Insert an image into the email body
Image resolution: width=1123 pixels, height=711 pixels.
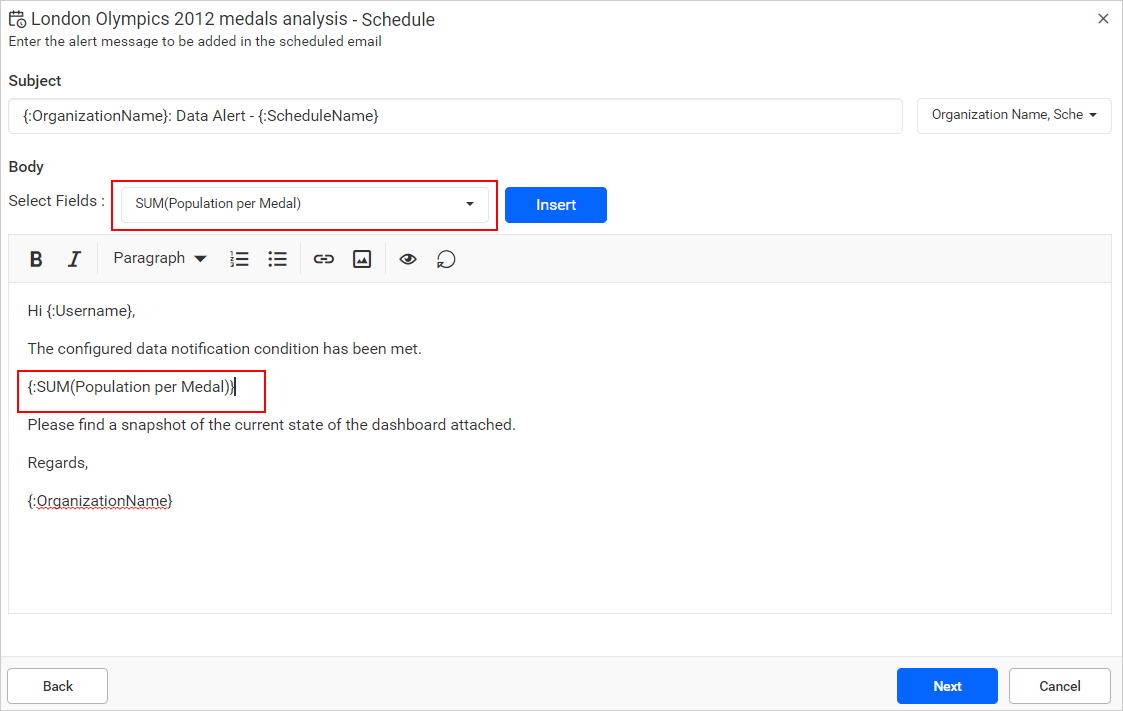pos(361,258)
